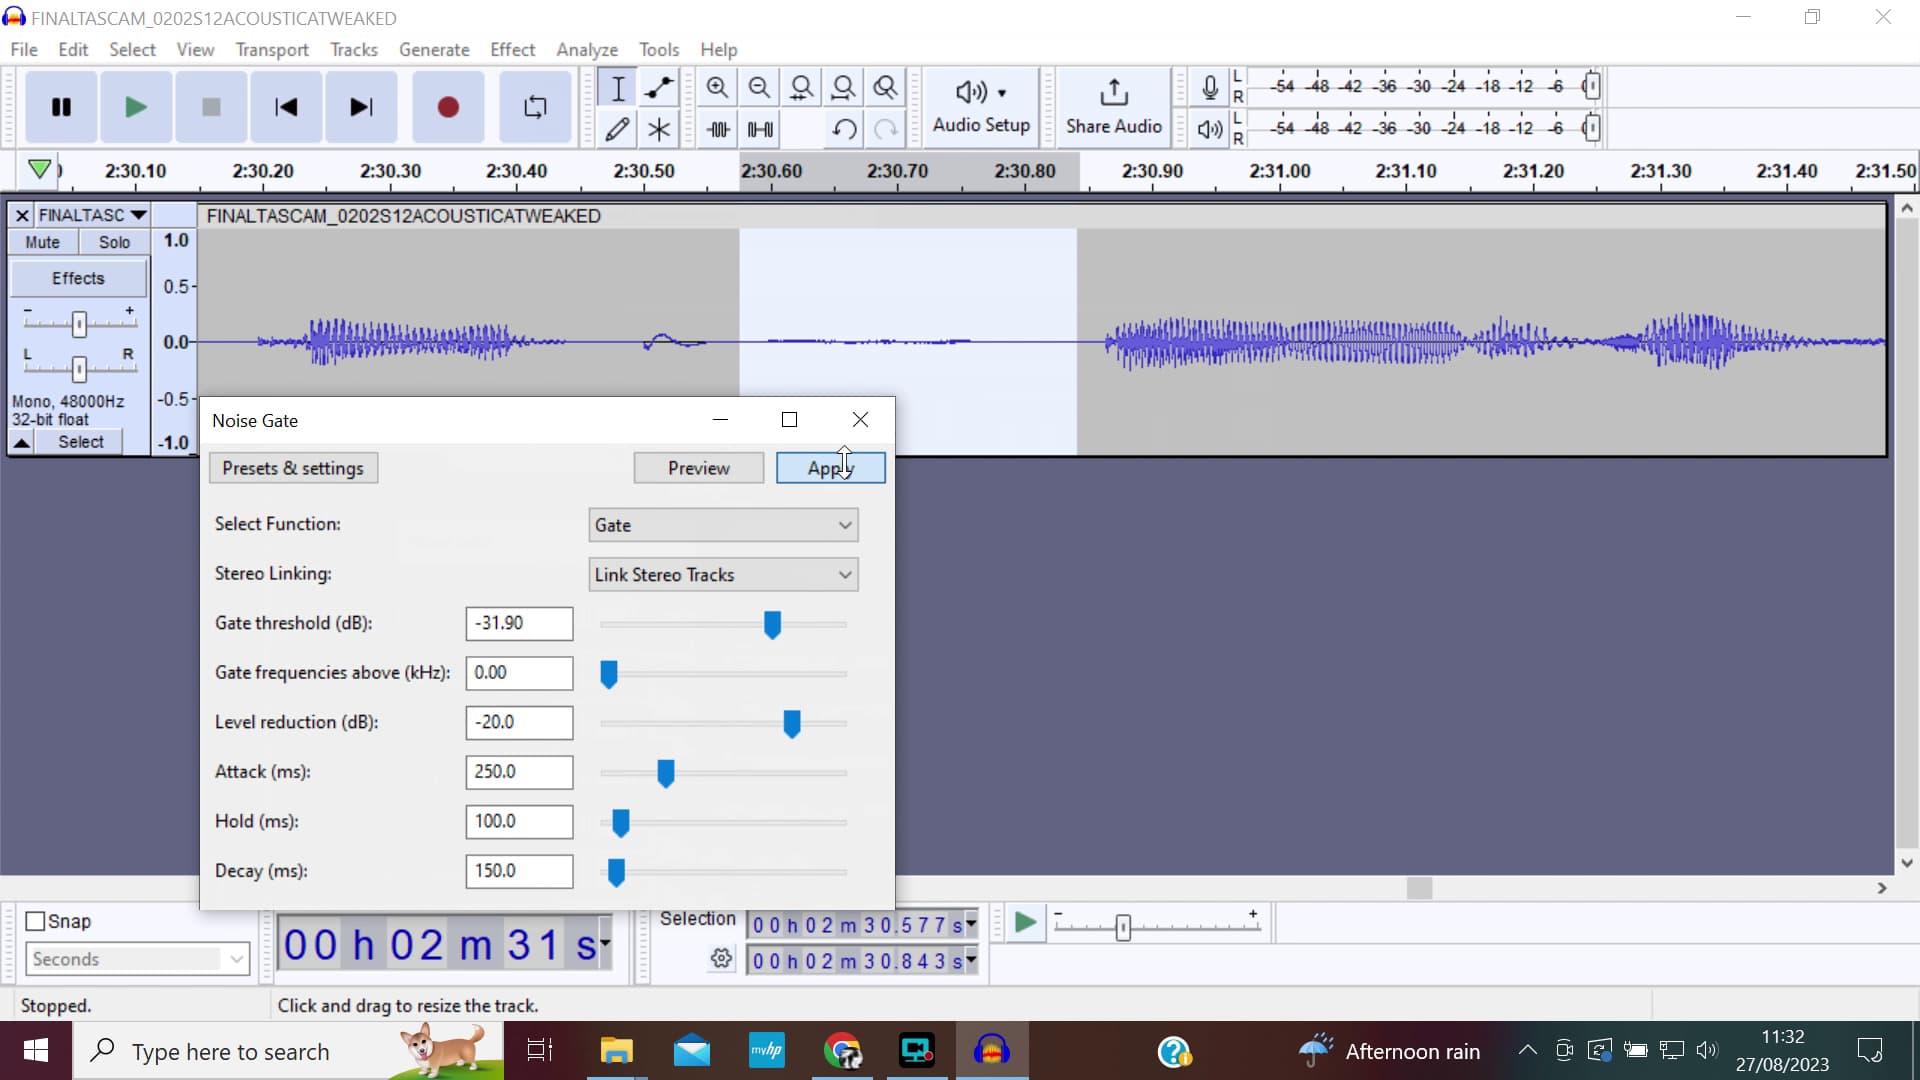Start playback with the green Play button
Viewport: 1920px width, 1080px height.
click(136, 107)
